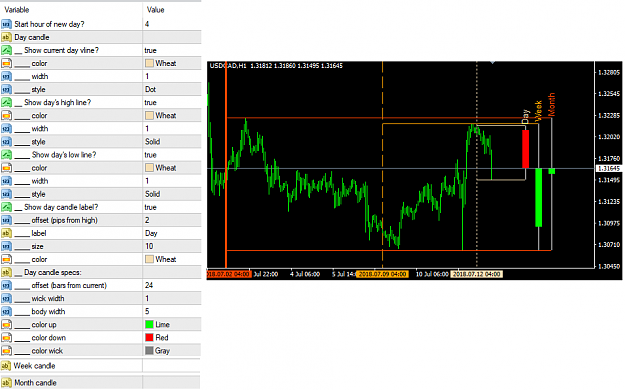Click the string icon for 'Day candle specs:'
625x390 pixels.
[6, 273]
